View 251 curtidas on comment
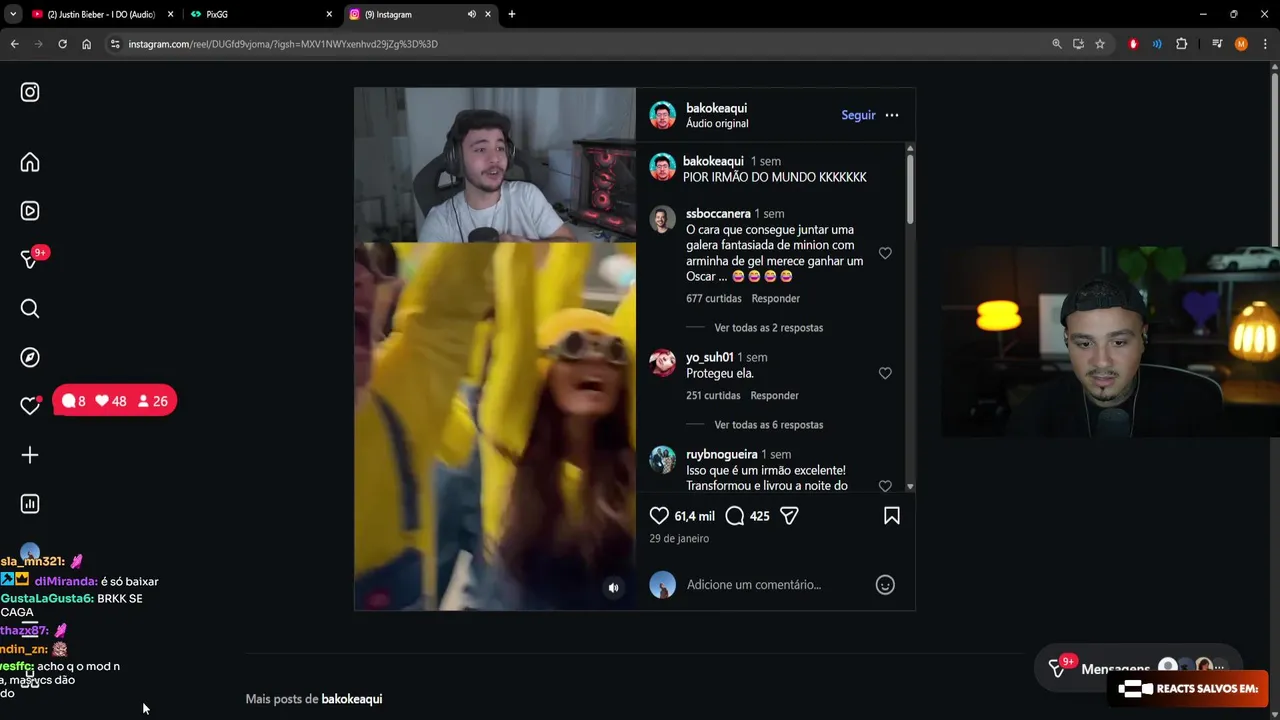This screenshot has width=1280, height=720. click(714, 396)
